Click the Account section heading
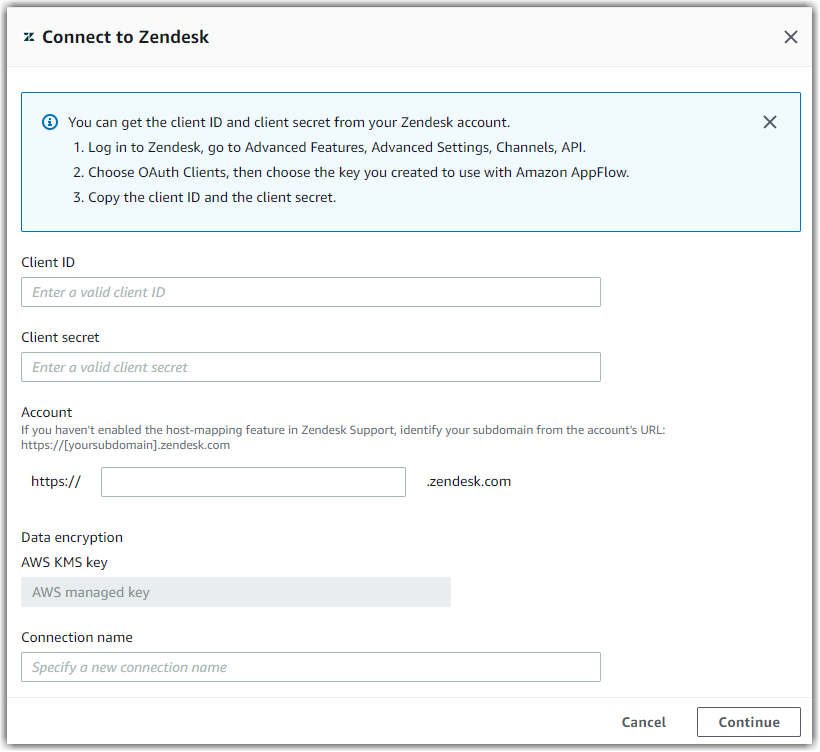 pos(46,412)
